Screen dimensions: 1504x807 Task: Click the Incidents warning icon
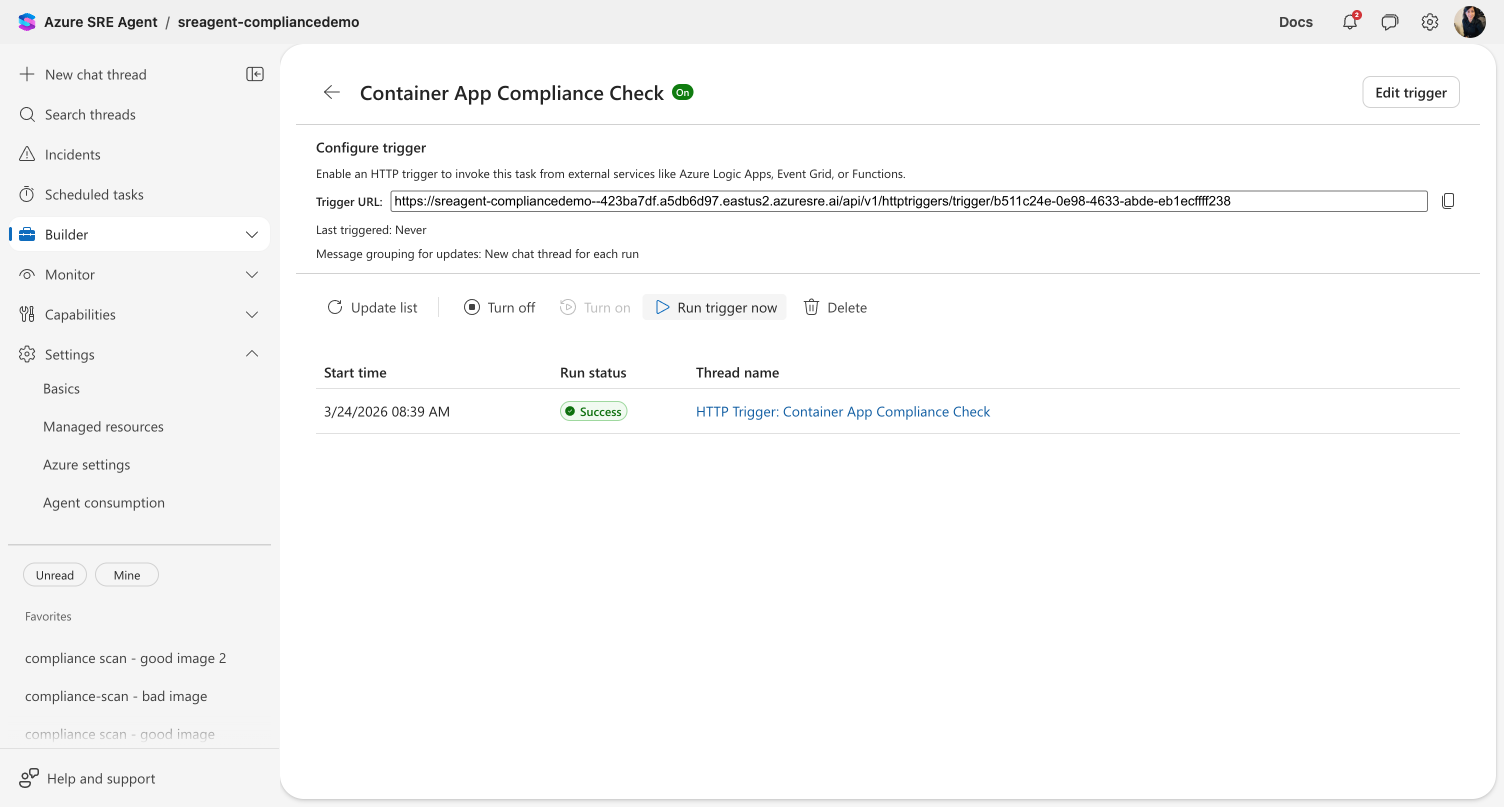[x=27, y=154]
